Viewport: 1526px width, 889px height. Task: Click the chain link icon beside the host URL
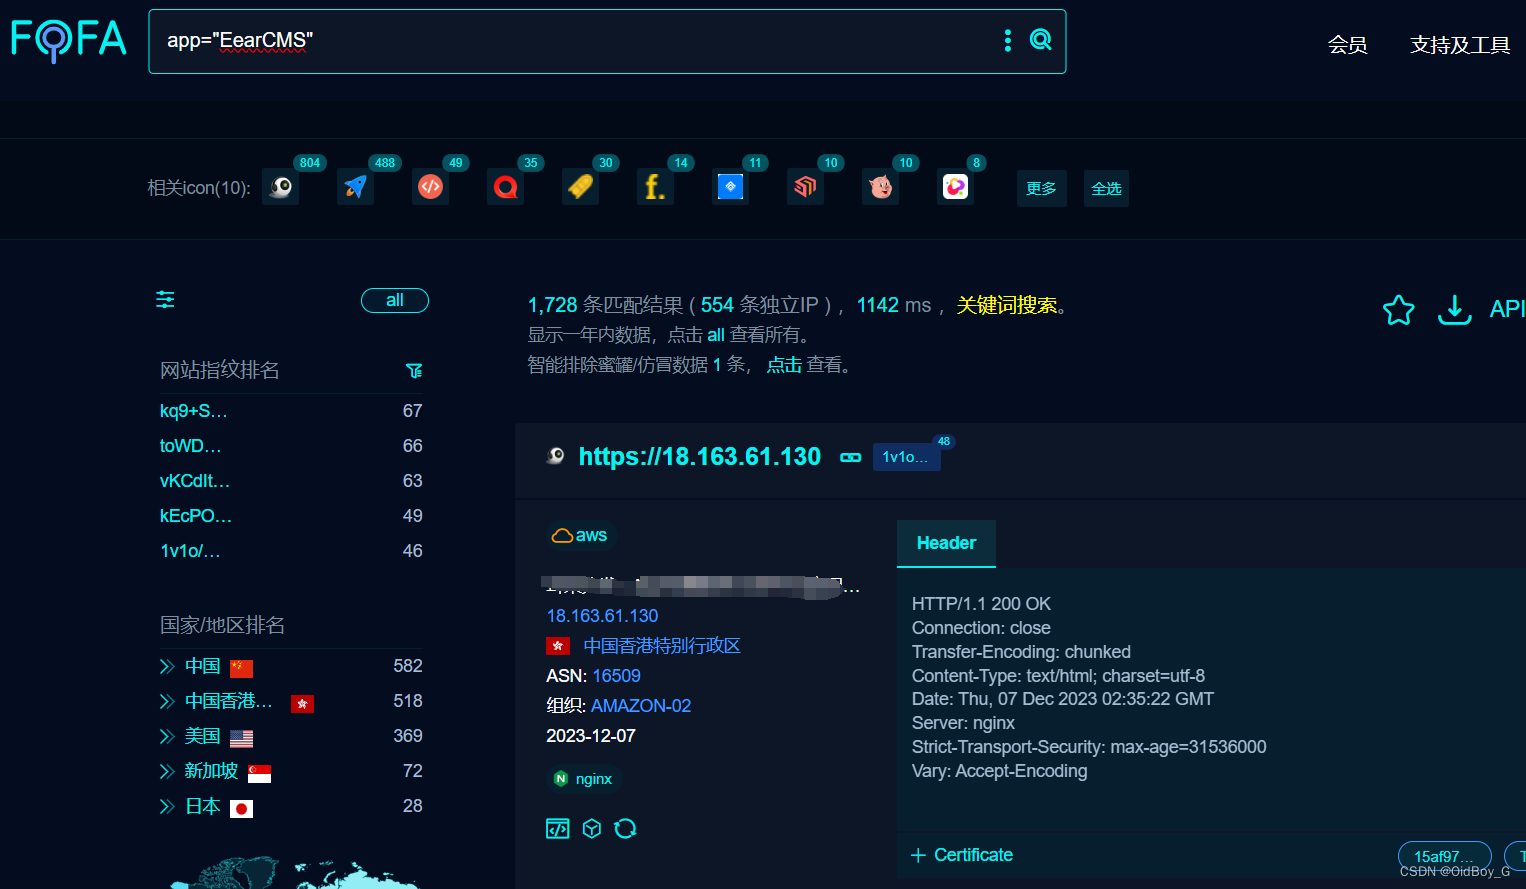click(x=851, y=457)
